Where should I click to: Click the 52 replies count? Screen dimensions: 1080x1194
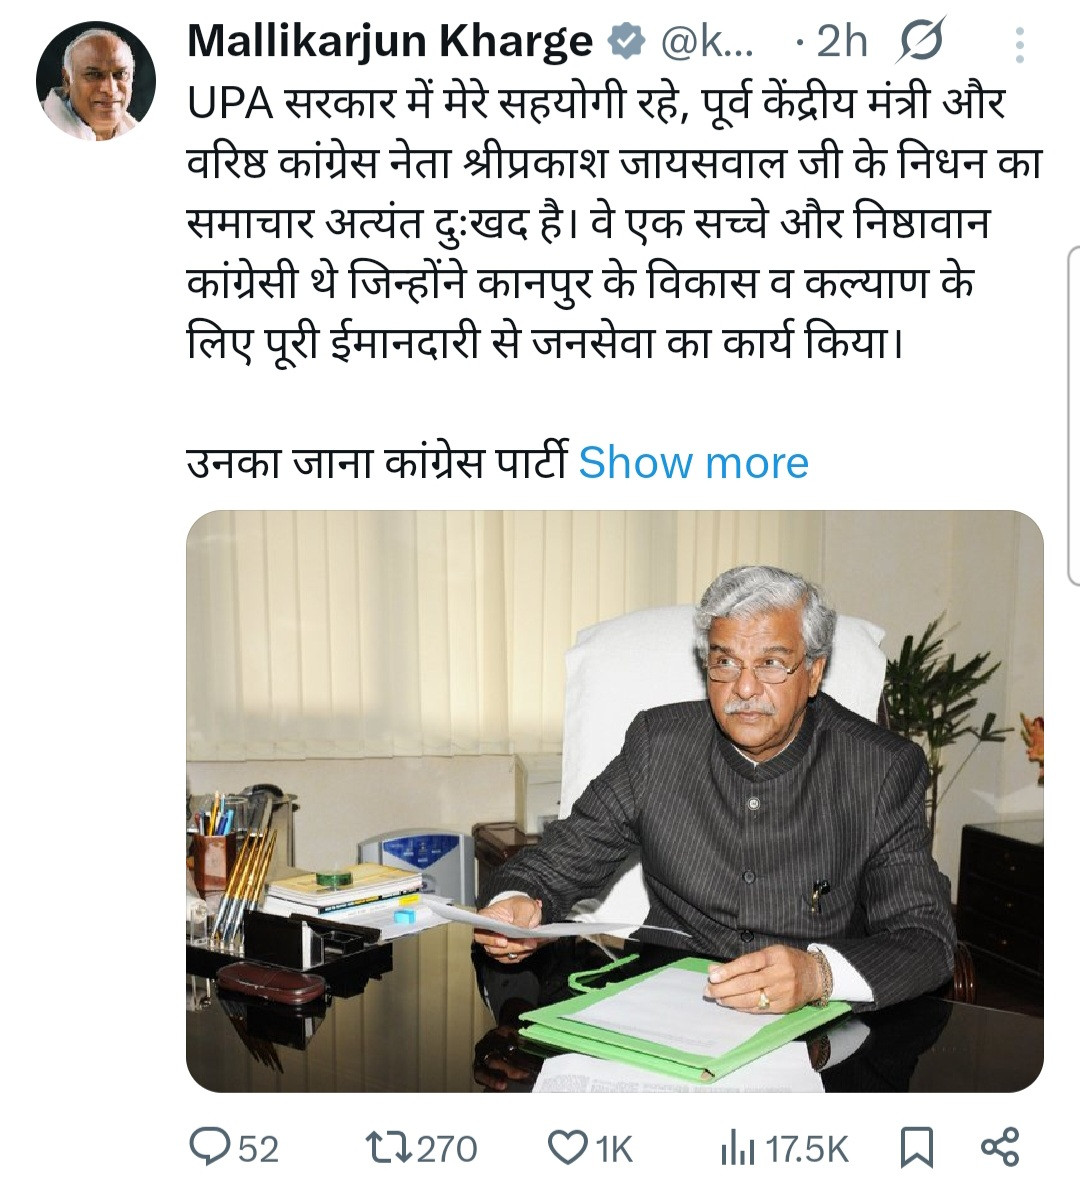pos(258,1149)
